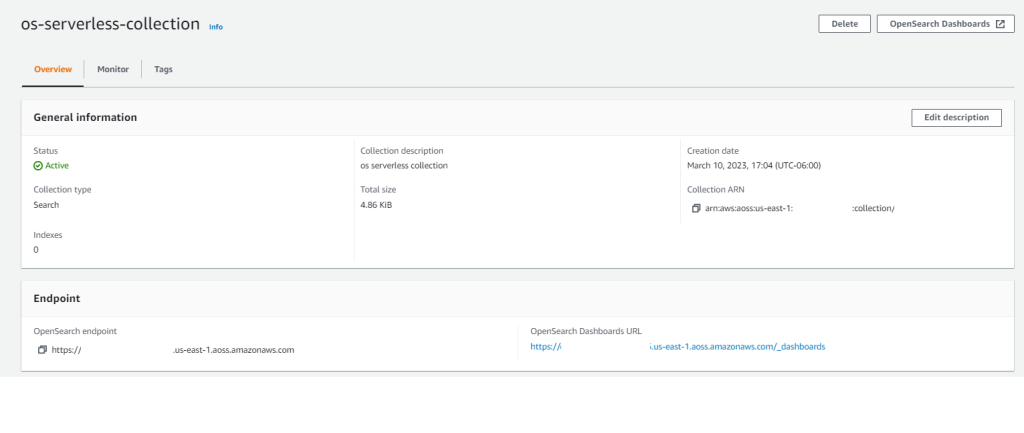
Task: Click the 4.86 KiB total size value
Action: point(376,205)
